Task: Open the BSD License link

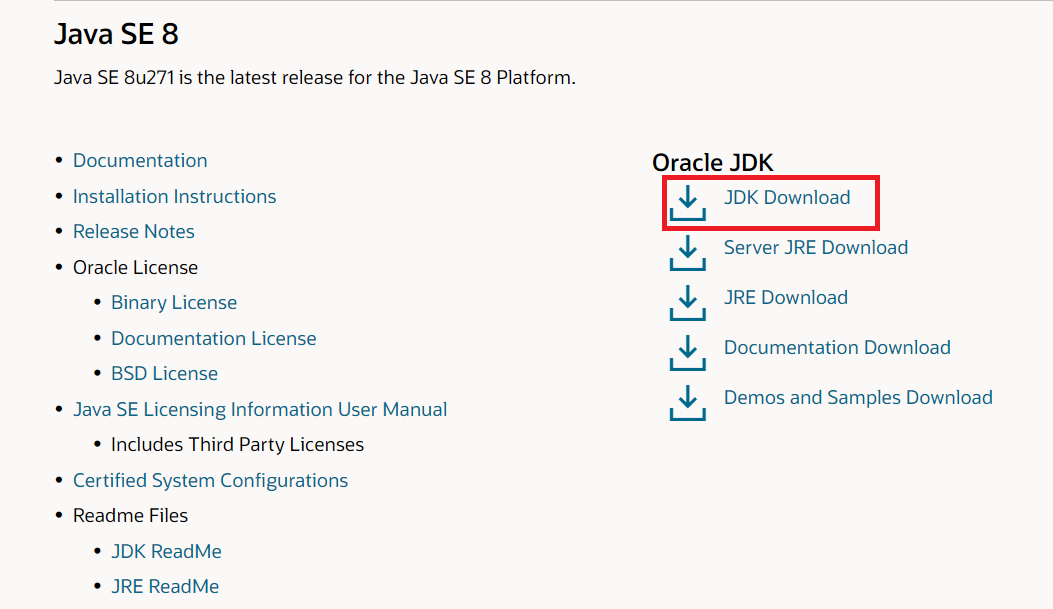Action: point(165,373)
